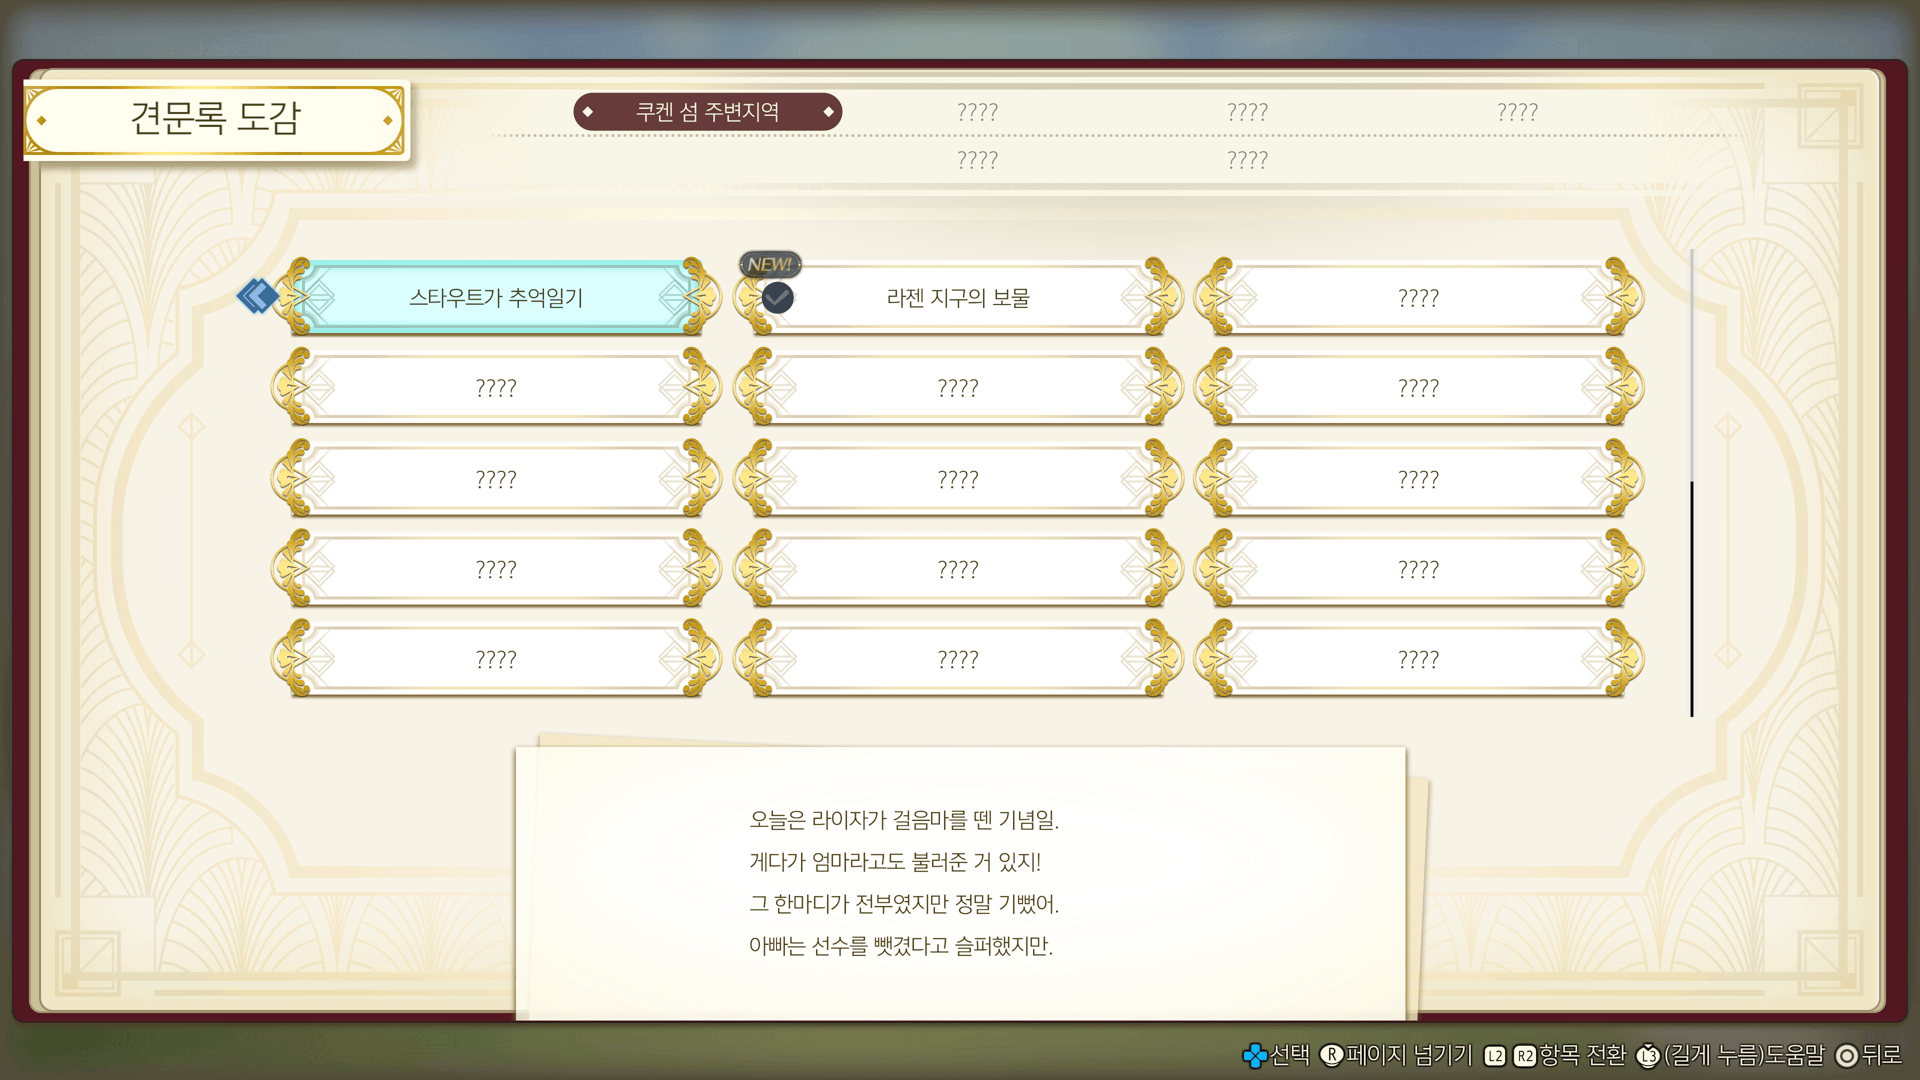Click the L3 help icon
Screen dimensions: 1920x1080
point(1647,1055)
